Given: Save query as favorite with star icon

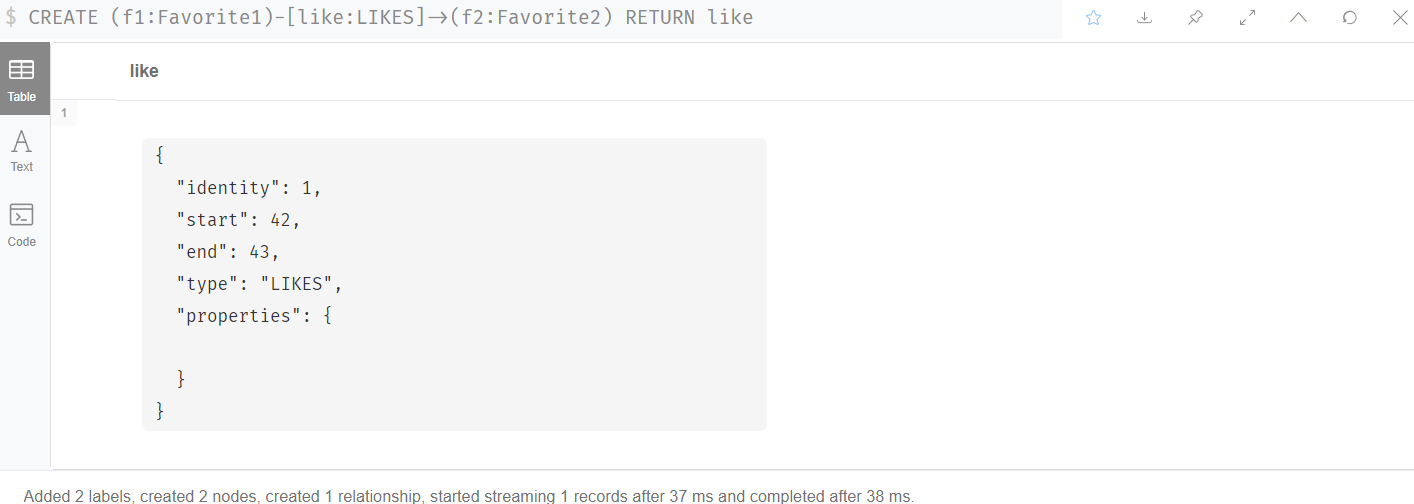Looking at the screenshot, I should (1093, 18).
